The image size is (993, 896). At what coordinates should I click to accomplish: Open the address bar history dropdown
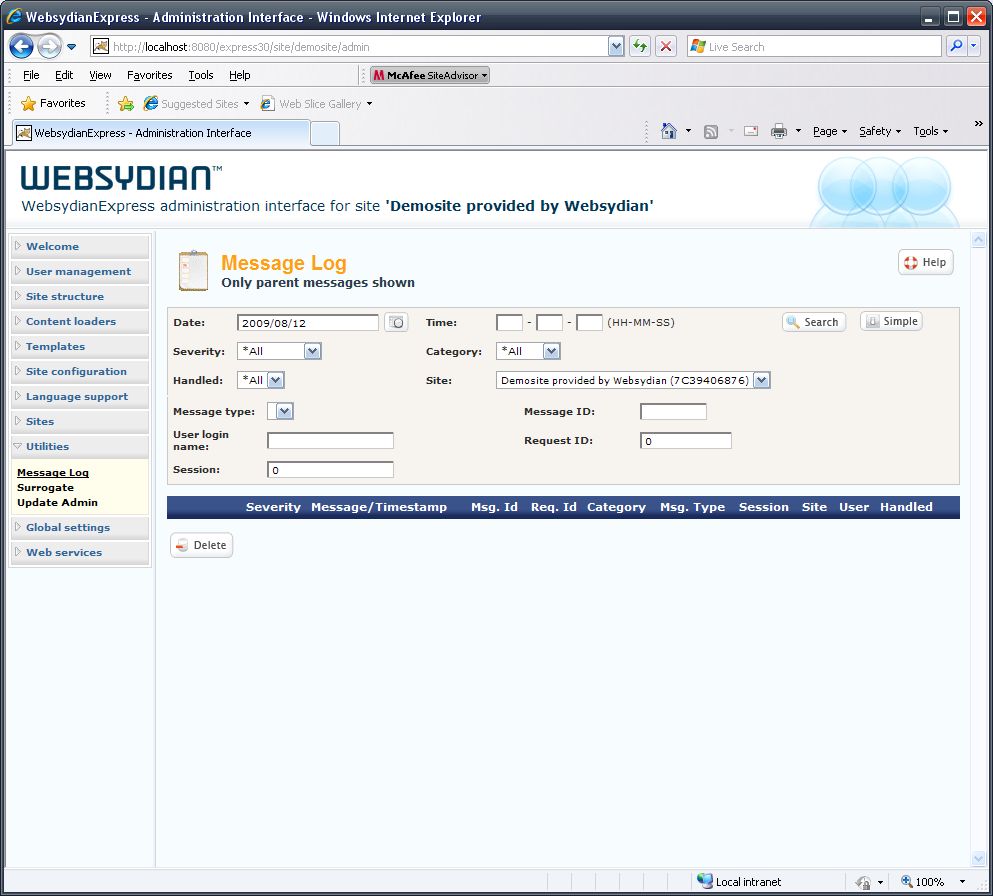click(x=616, y=46)
